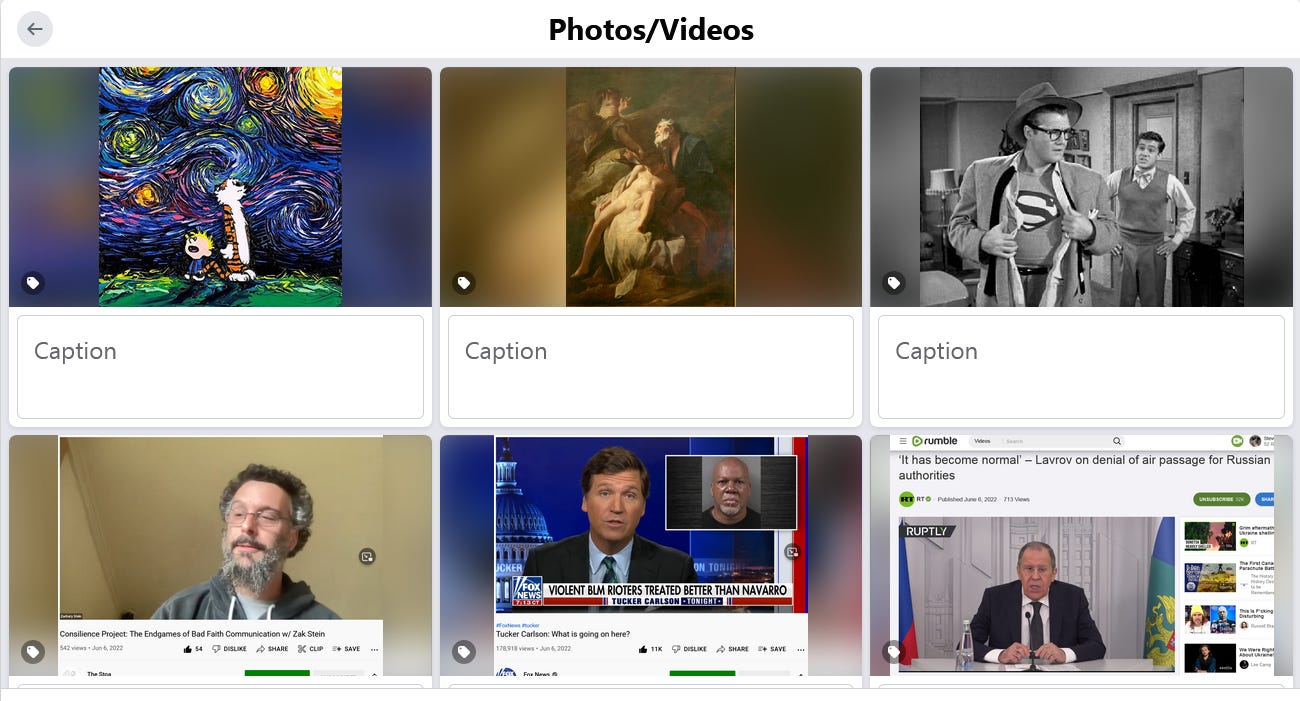The image size is (1300, 701).
Task: Open the Consilience Project screenshot image
Action: [x=220, y=556]
